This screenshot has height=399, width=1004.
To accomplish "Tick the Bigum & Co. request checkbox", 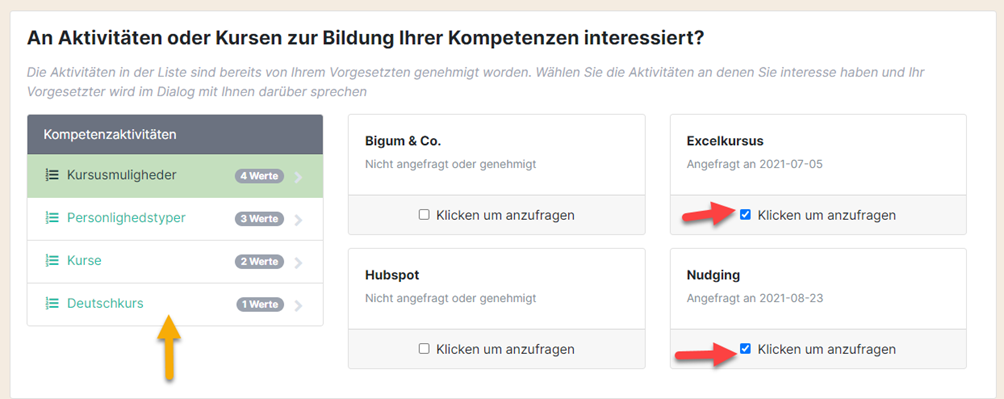I will click(423, 215).
